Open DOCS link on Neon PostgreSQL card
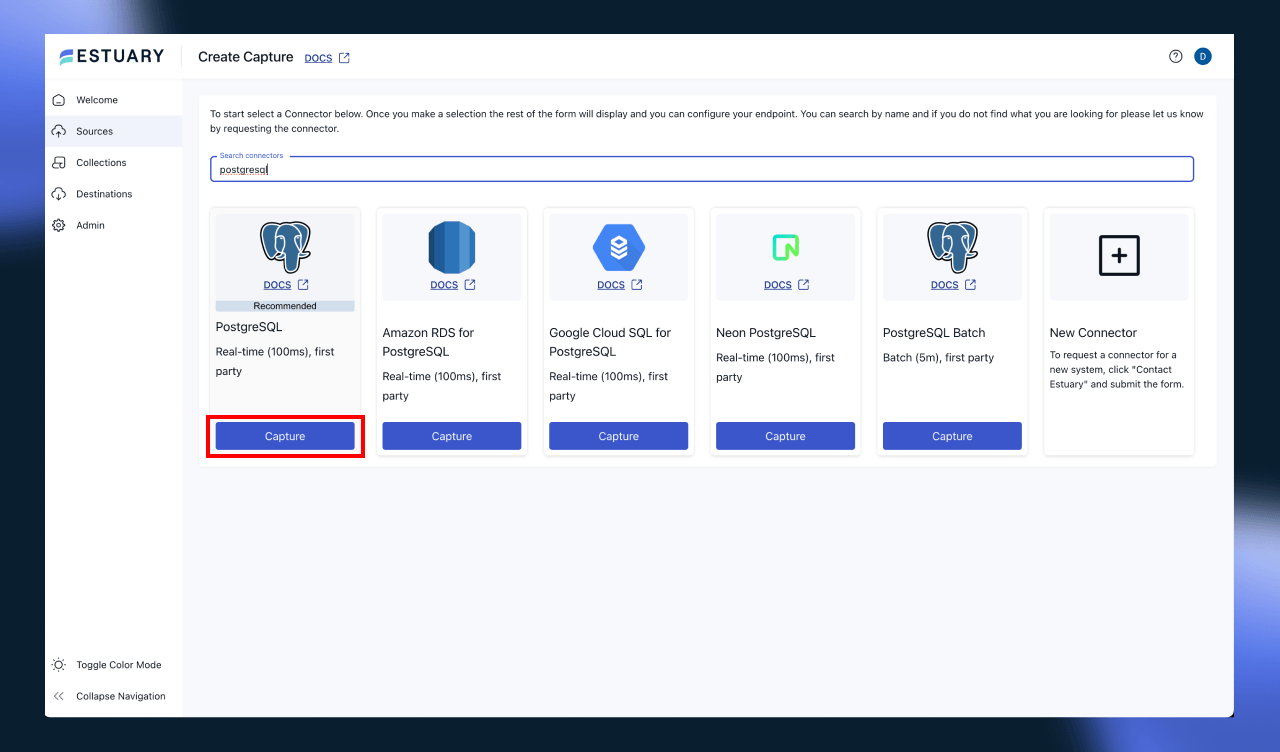The image size is (1280, 752). pyautogui.click(x=778, y=285)
